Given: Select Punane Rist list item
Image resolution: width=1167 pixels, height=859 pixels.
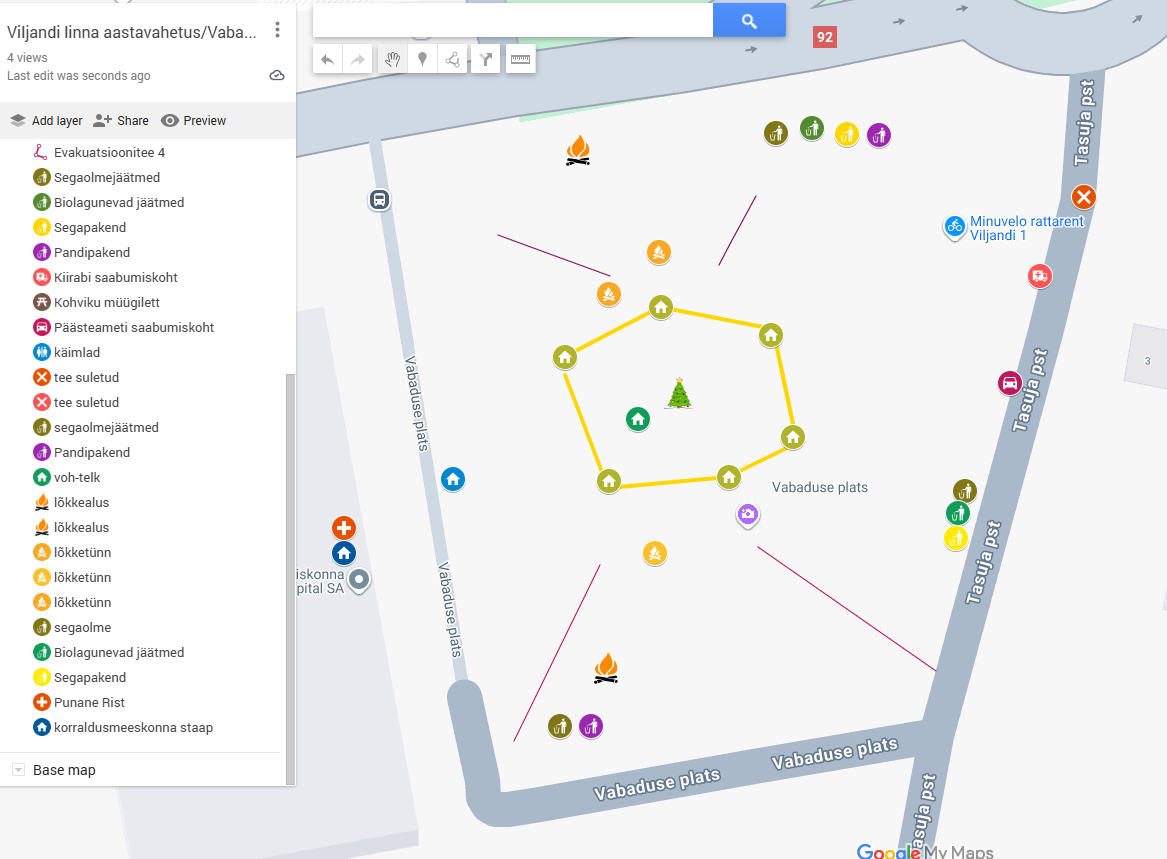Looking at the screenshot, I should point(89,702).
